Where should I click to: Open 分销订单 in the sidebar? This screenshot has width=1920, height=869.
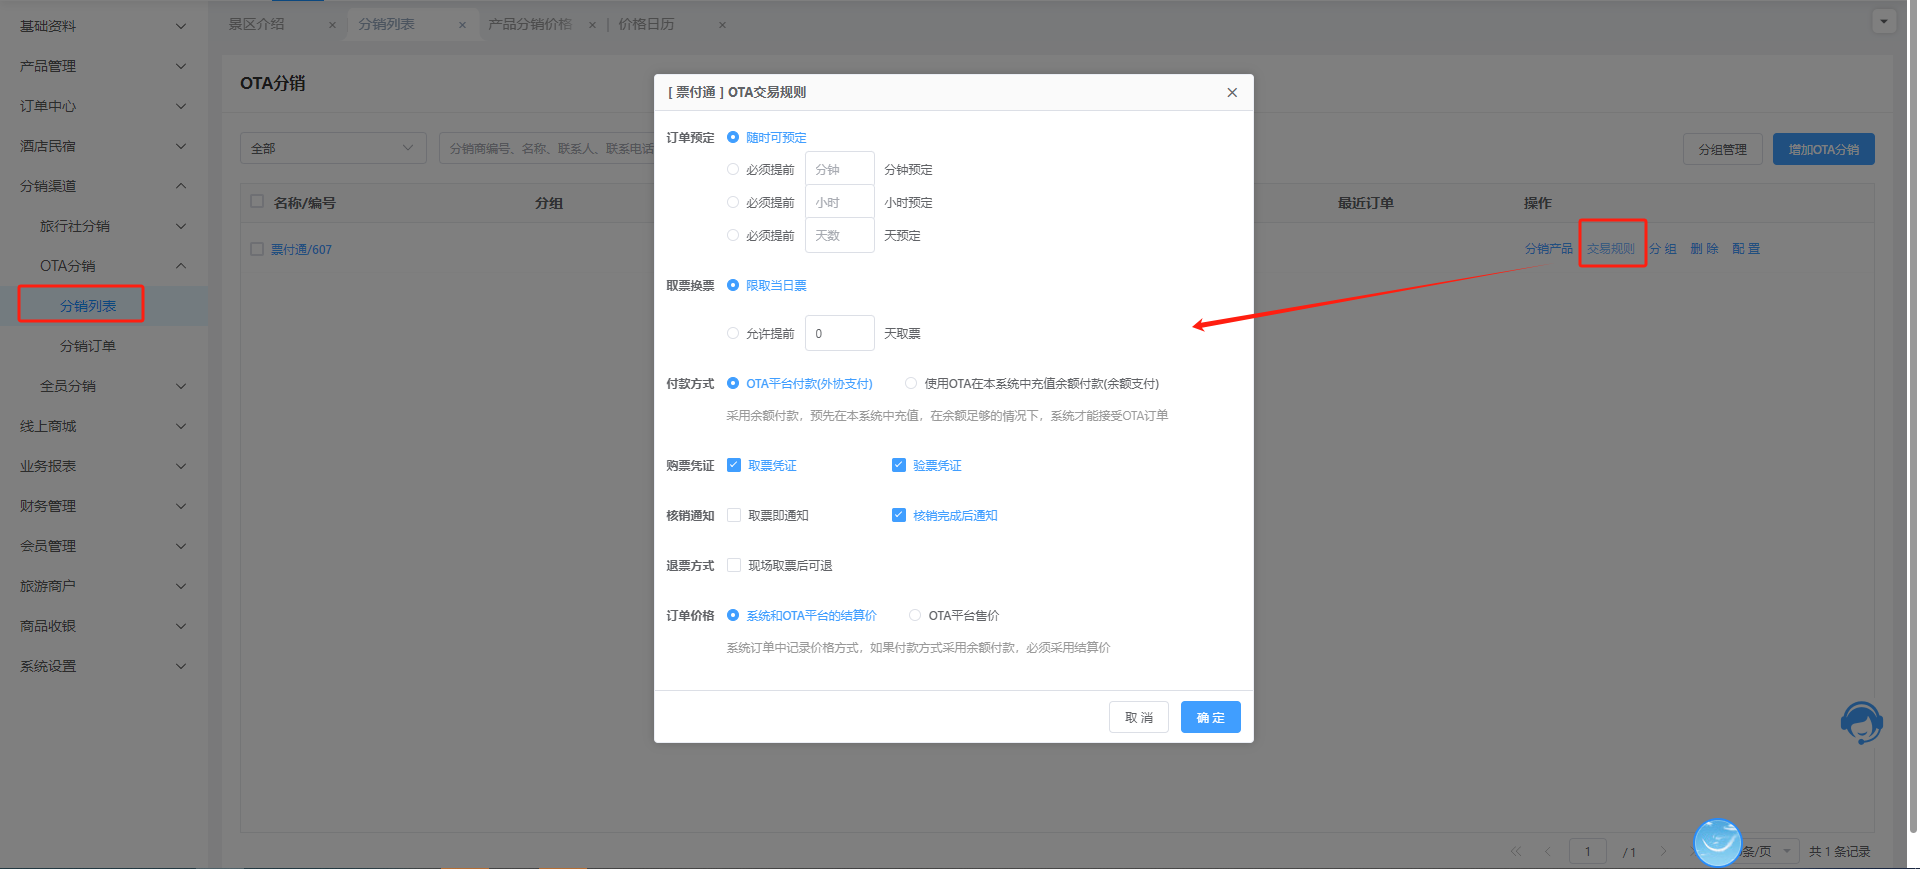[x=88, y=346]
